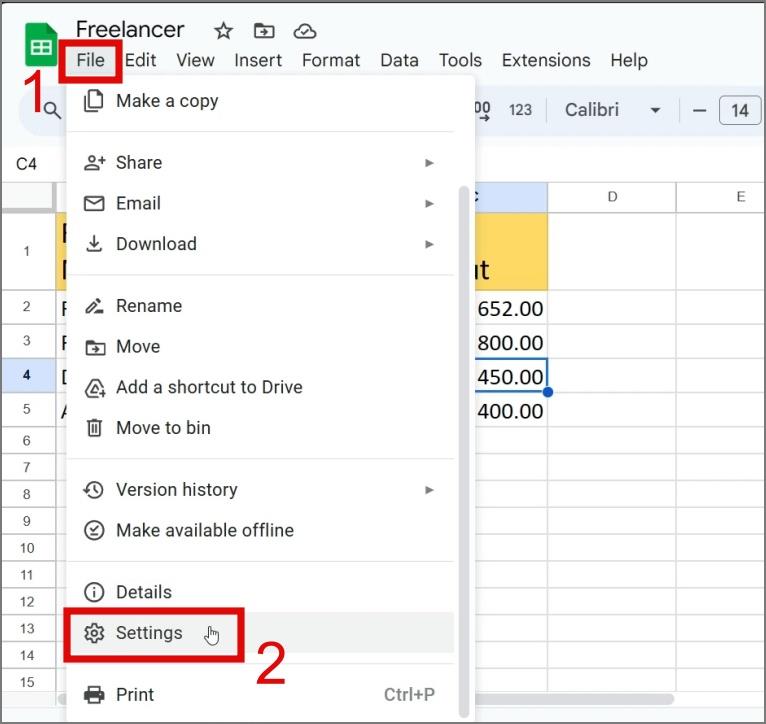Choose Print Ctrl+P

pos(260,695)
